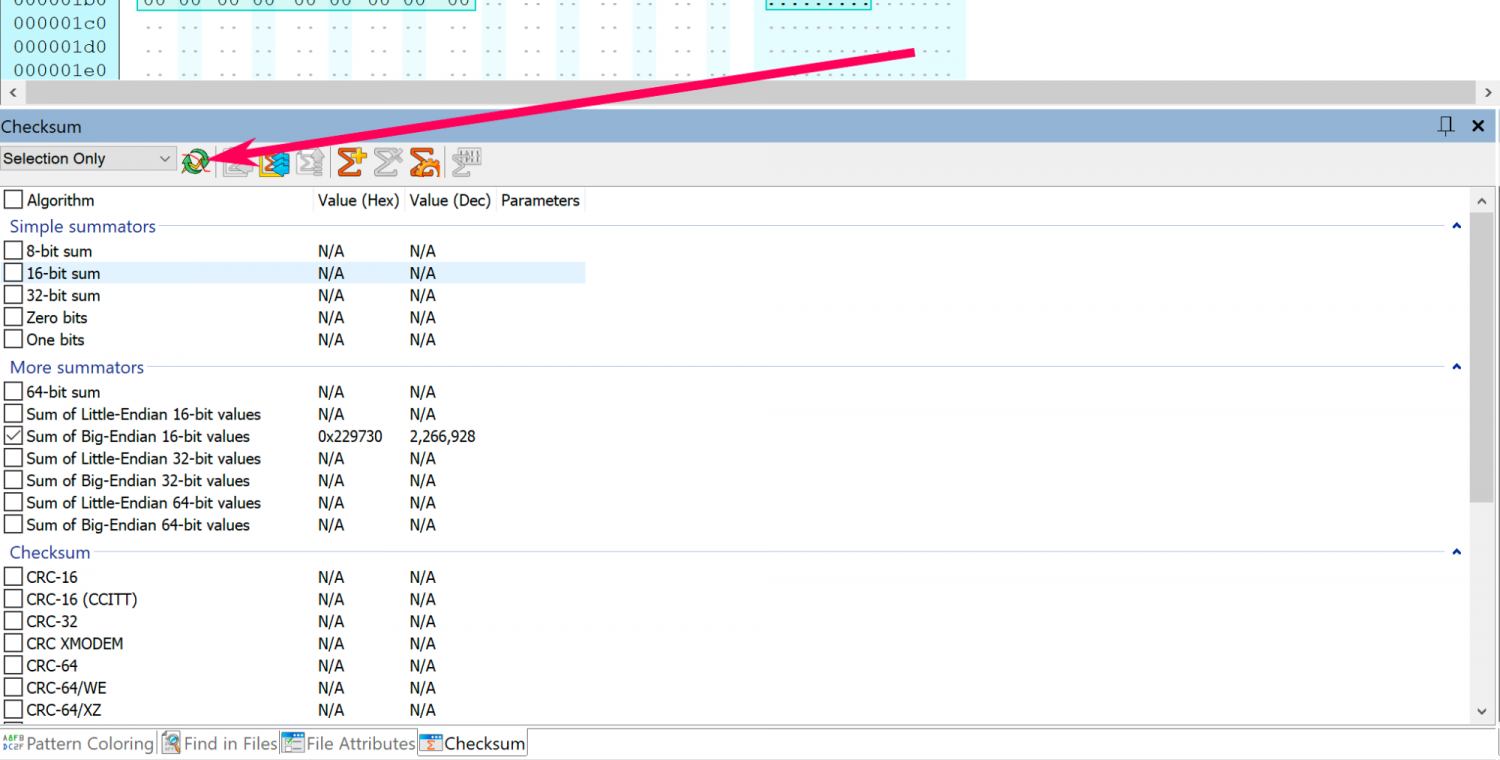Image resolution: width=1500 pixels, height=760 pixels.
Task: Tick Sum of Little-Endian 32-bit values
Action: tap(13, 458)
